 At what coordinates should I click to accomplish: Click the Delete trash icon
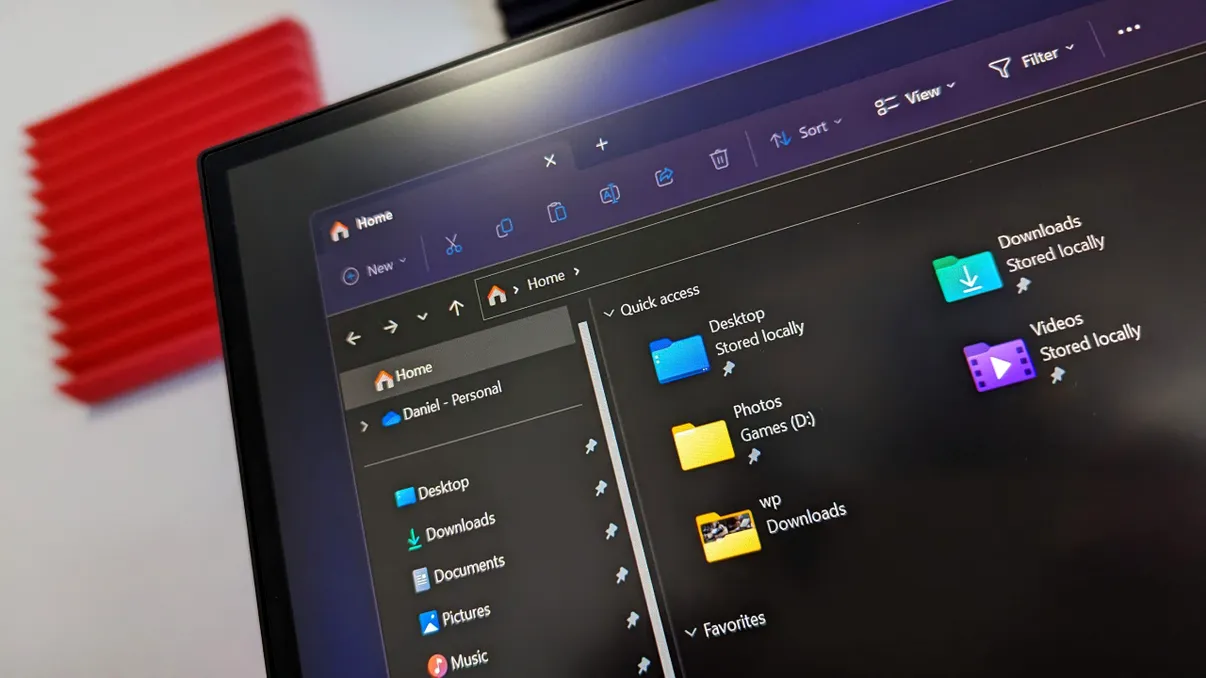pyautogui.click(x=721, y=160)
